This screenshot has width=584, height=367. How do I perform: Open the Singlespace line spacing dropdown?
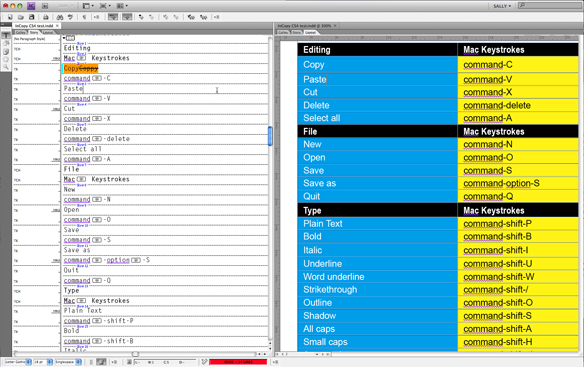79,362
